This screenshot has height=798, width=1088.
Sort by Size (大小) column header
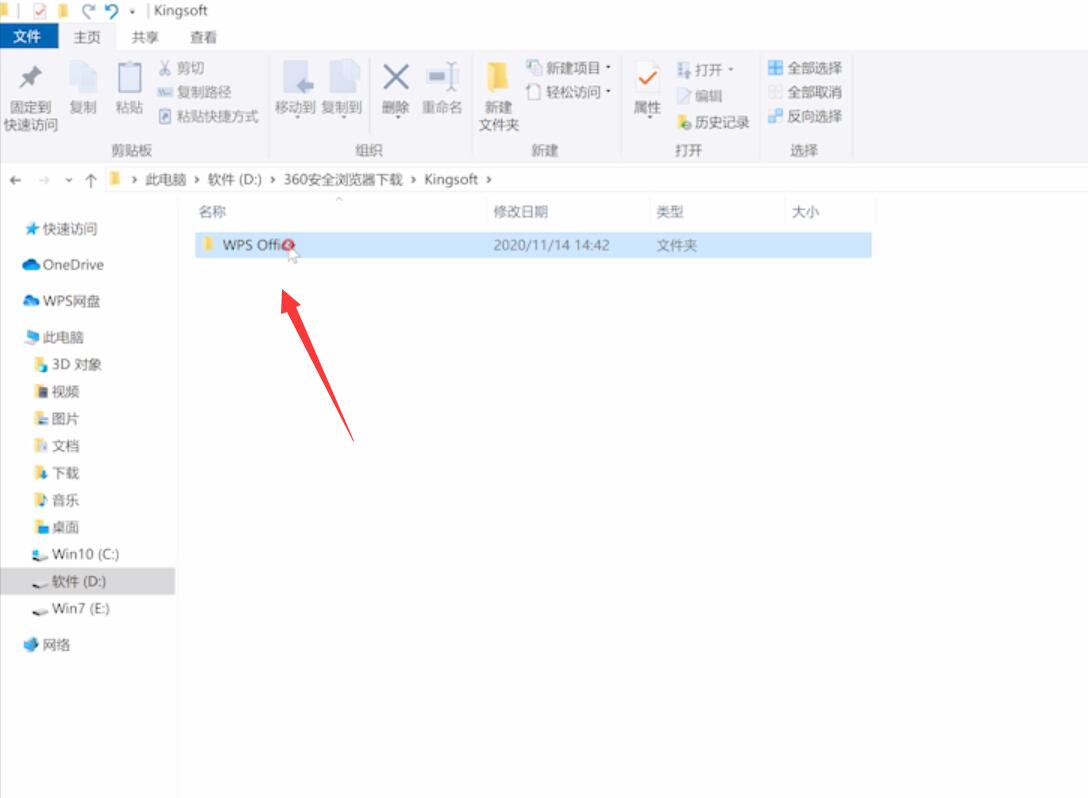(805, 212)
